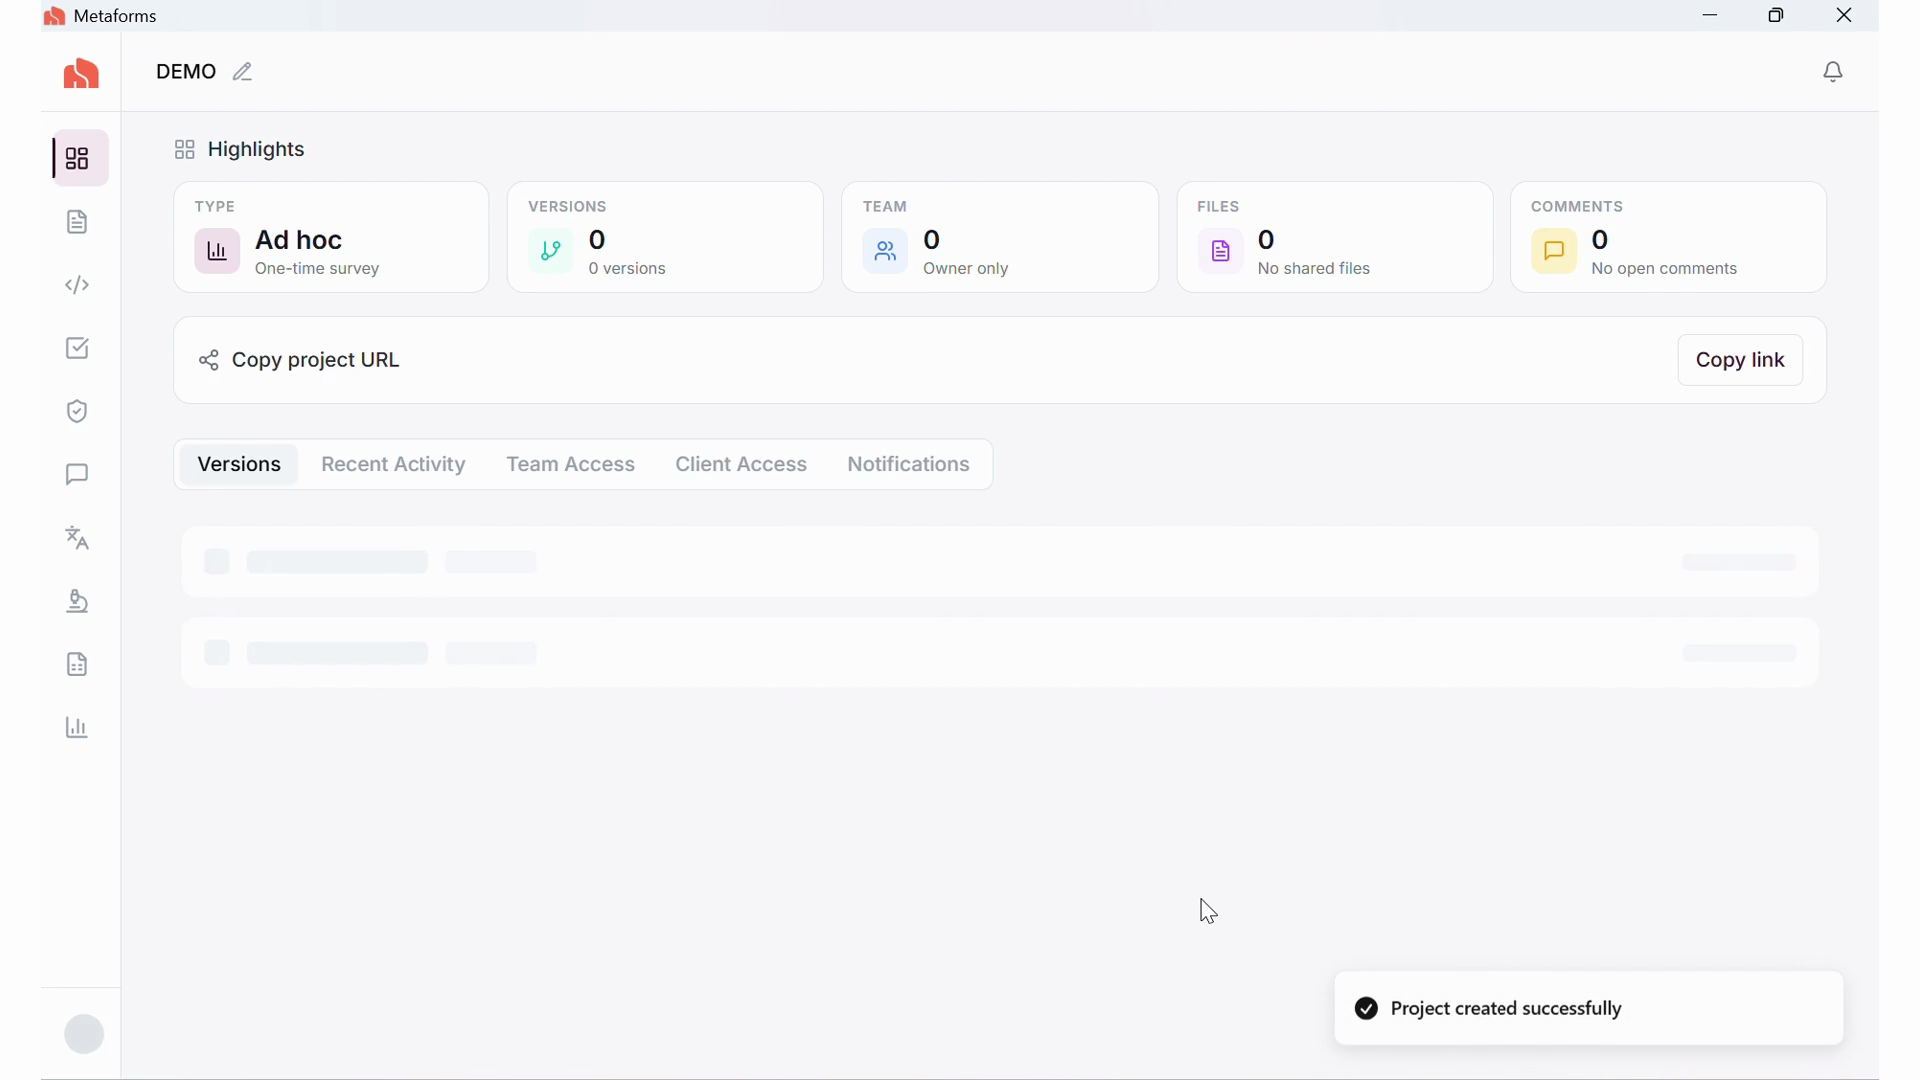Open the translation languages icon in sidebar
The height and width of the screenshot is (1080, 1920).
pos(78,538)
